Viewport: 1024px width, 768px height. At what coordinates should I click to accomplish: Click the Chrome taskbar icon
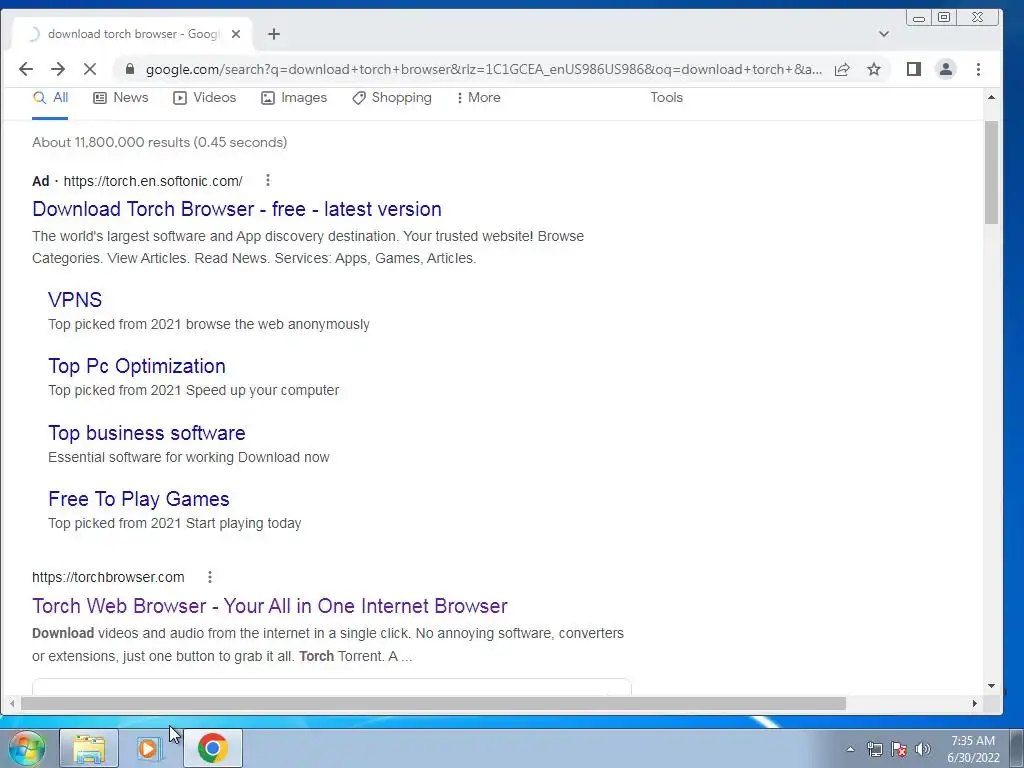tap(213, 748)
